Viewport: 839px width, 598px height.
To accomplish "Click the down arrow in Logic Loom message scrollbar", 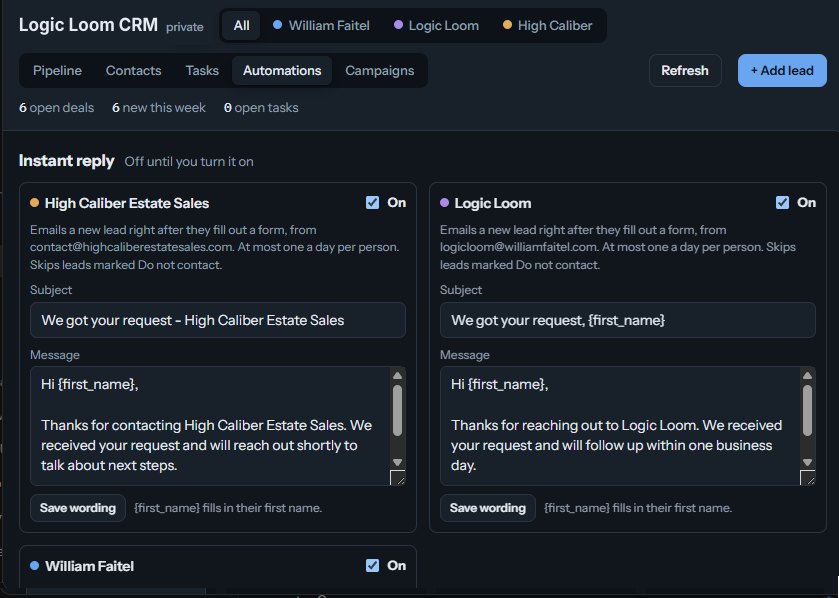I will tap(807, 462).
